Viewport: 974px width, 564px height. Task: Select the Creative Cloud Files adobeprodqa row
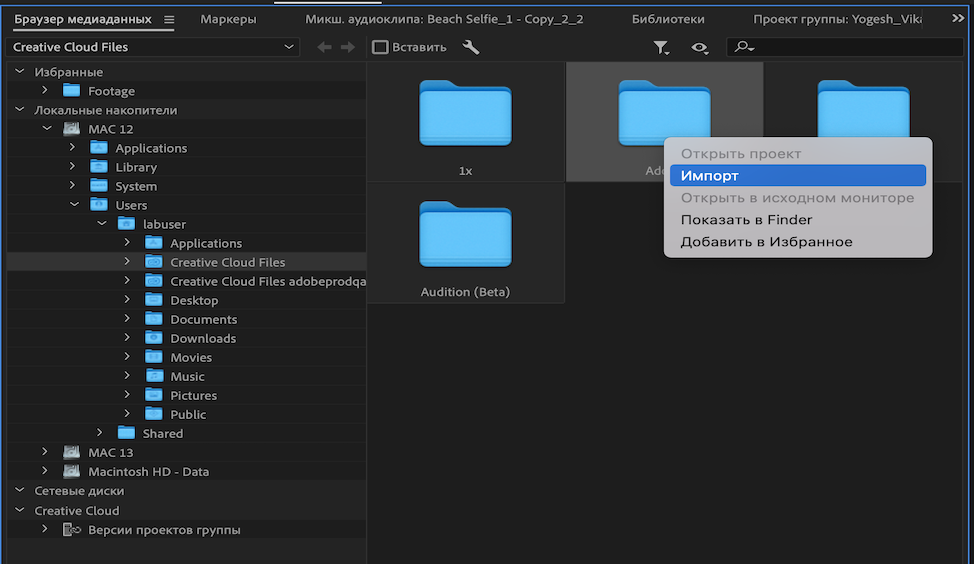click(186, 281)
